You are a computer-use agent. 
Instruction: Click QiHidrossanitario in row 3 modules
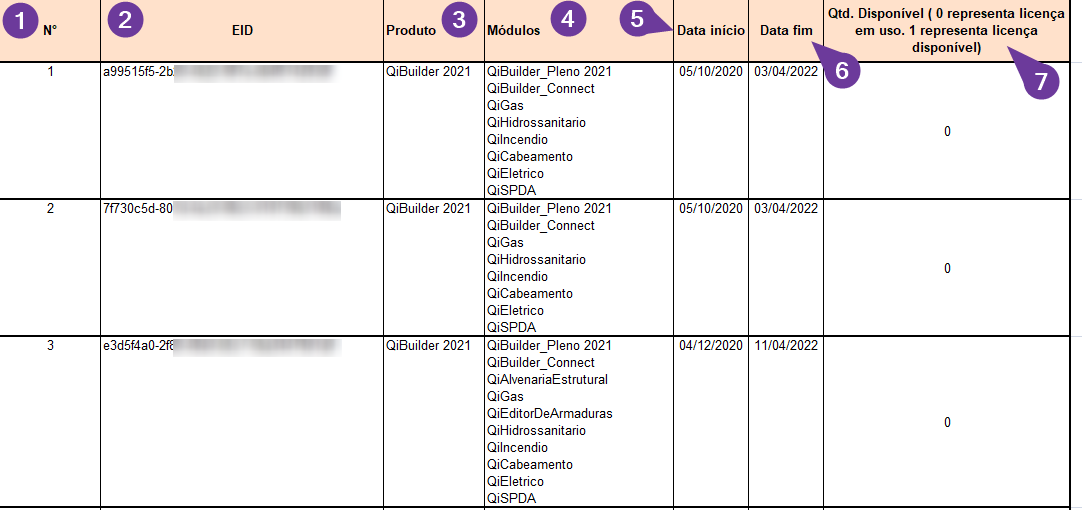pyautogui.click(x=536, y=431)
